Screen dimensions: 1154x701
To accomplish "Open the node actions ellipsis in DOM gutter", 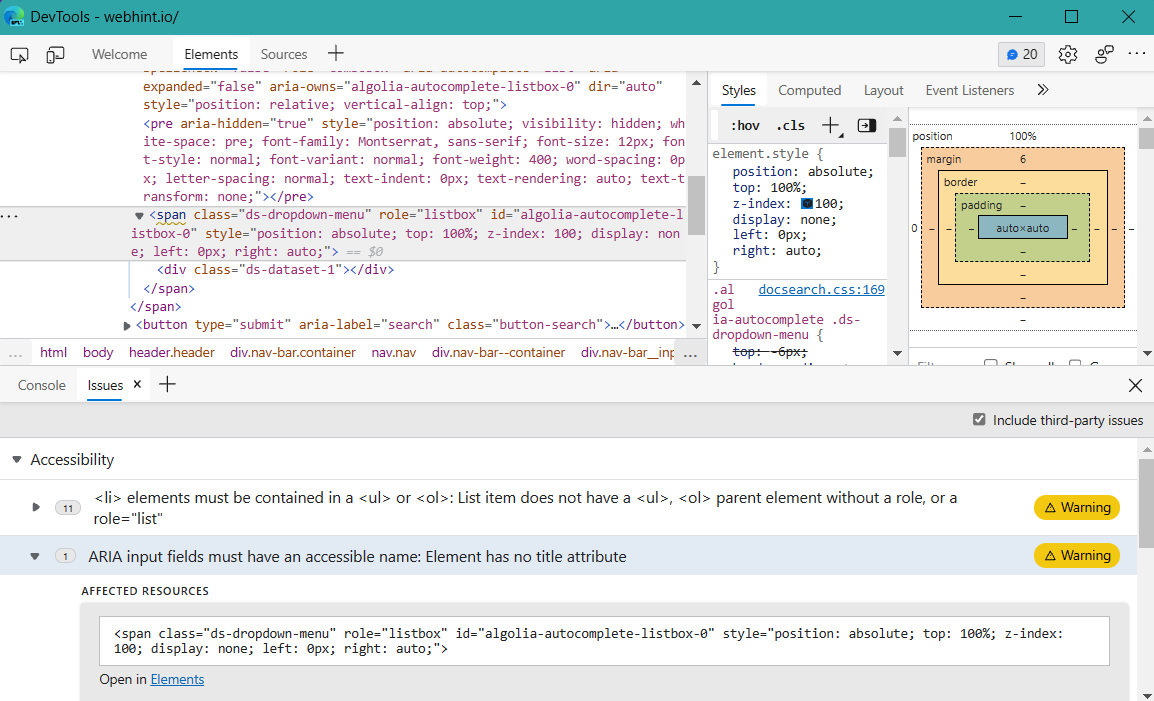I will coord(10,216).
